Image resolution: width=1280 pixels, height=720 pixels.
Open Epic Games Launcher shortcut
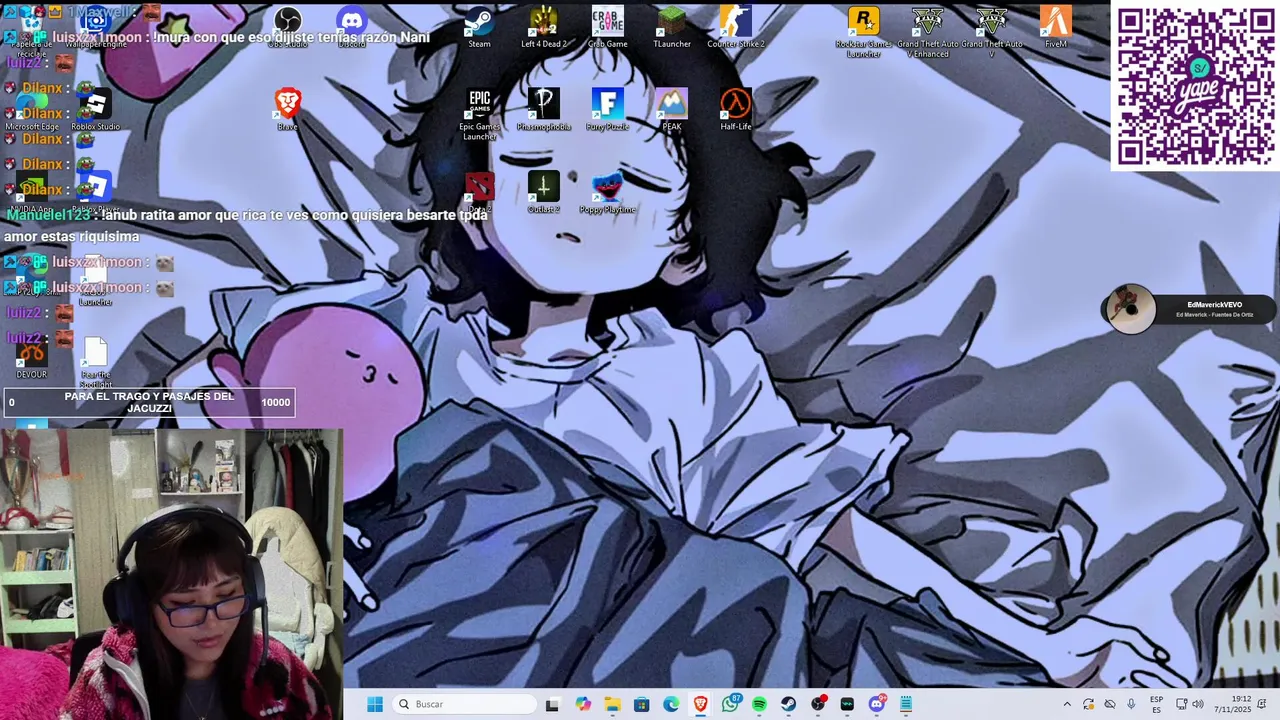click(480, 114)
